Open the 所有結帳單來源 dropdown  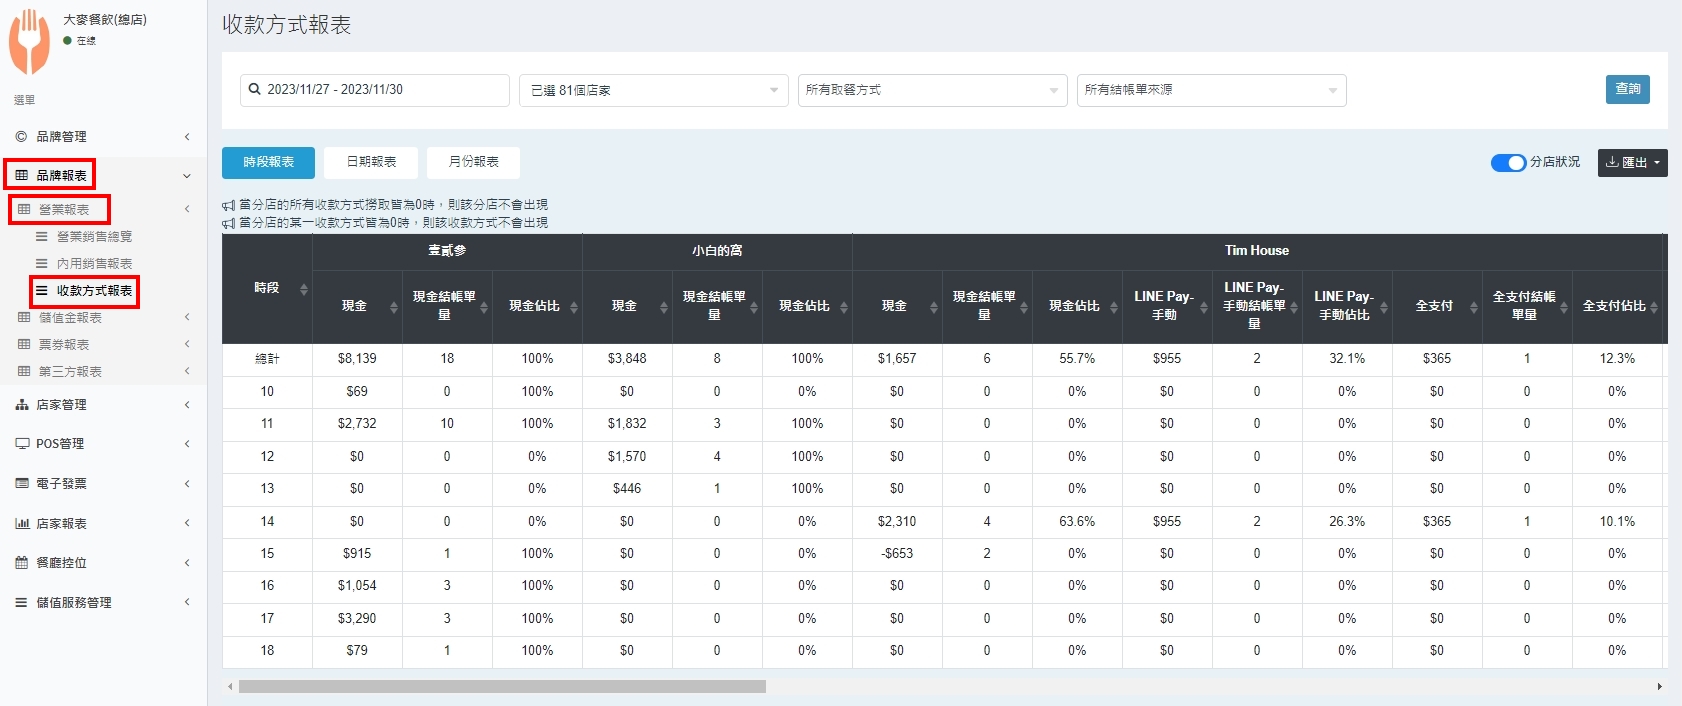1211,90
